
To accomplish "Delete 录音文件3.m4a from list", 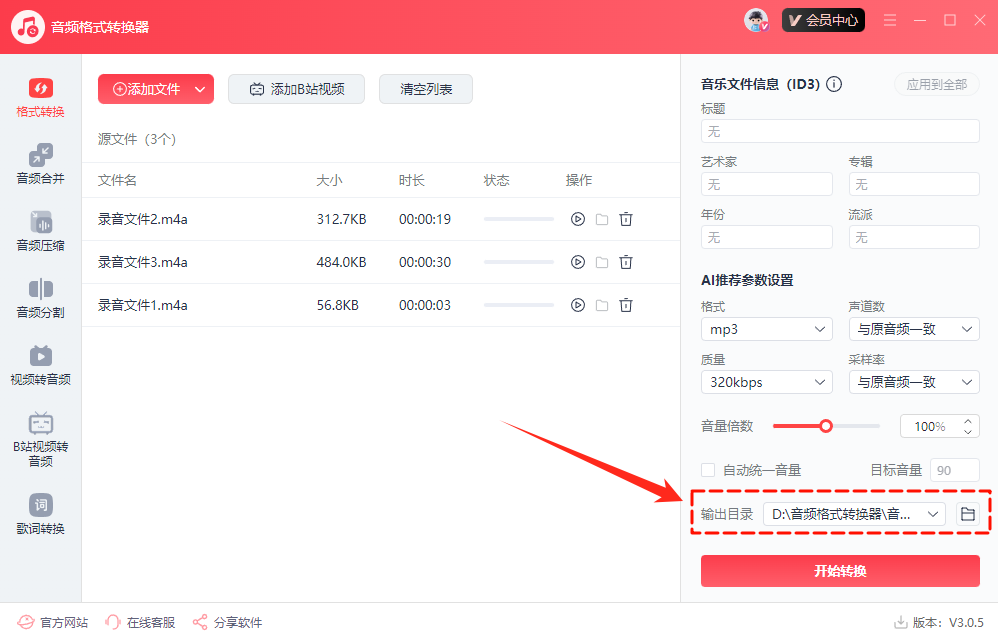I will [626, 262].
